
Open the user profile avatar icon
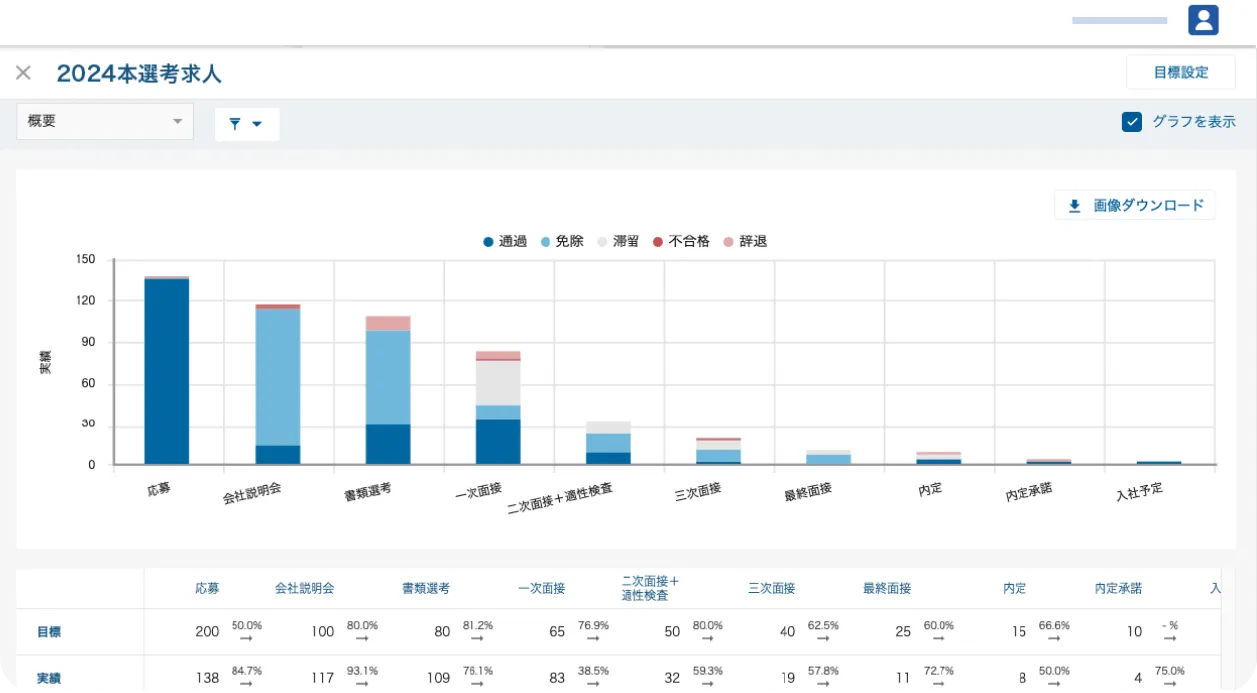(1203, 20)
